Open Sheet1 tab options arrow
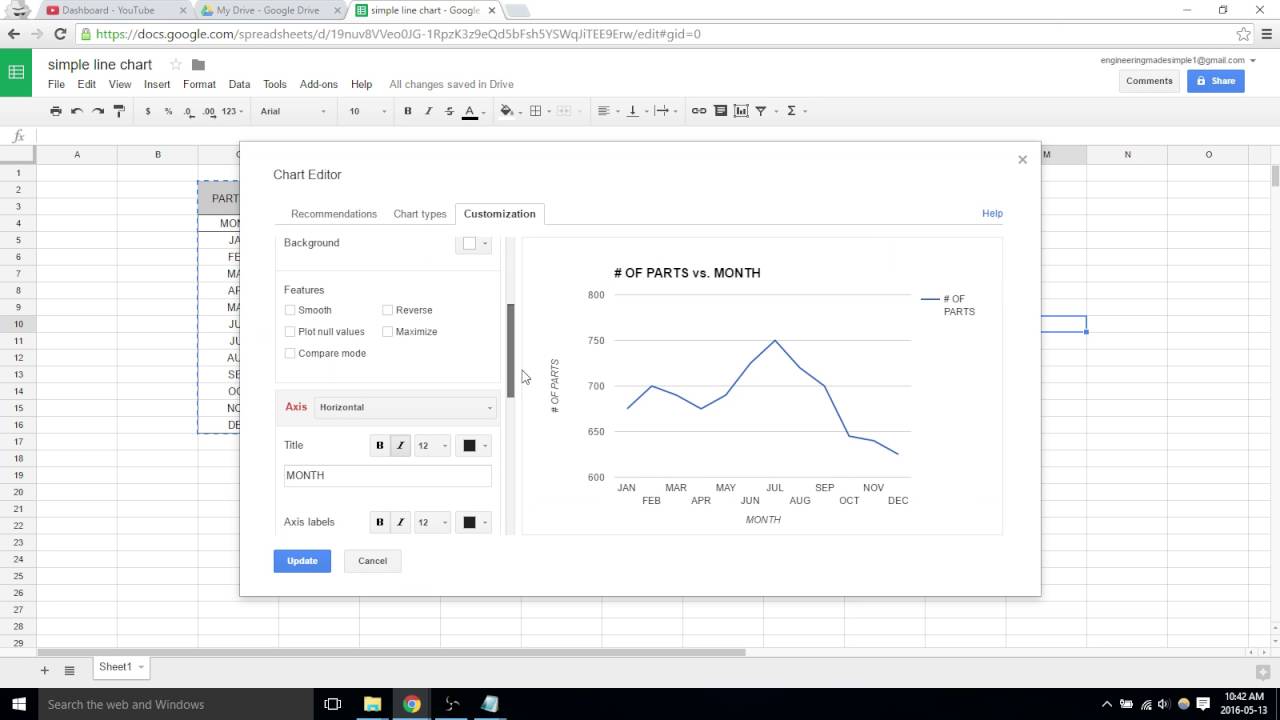 [x=141, y=667]
